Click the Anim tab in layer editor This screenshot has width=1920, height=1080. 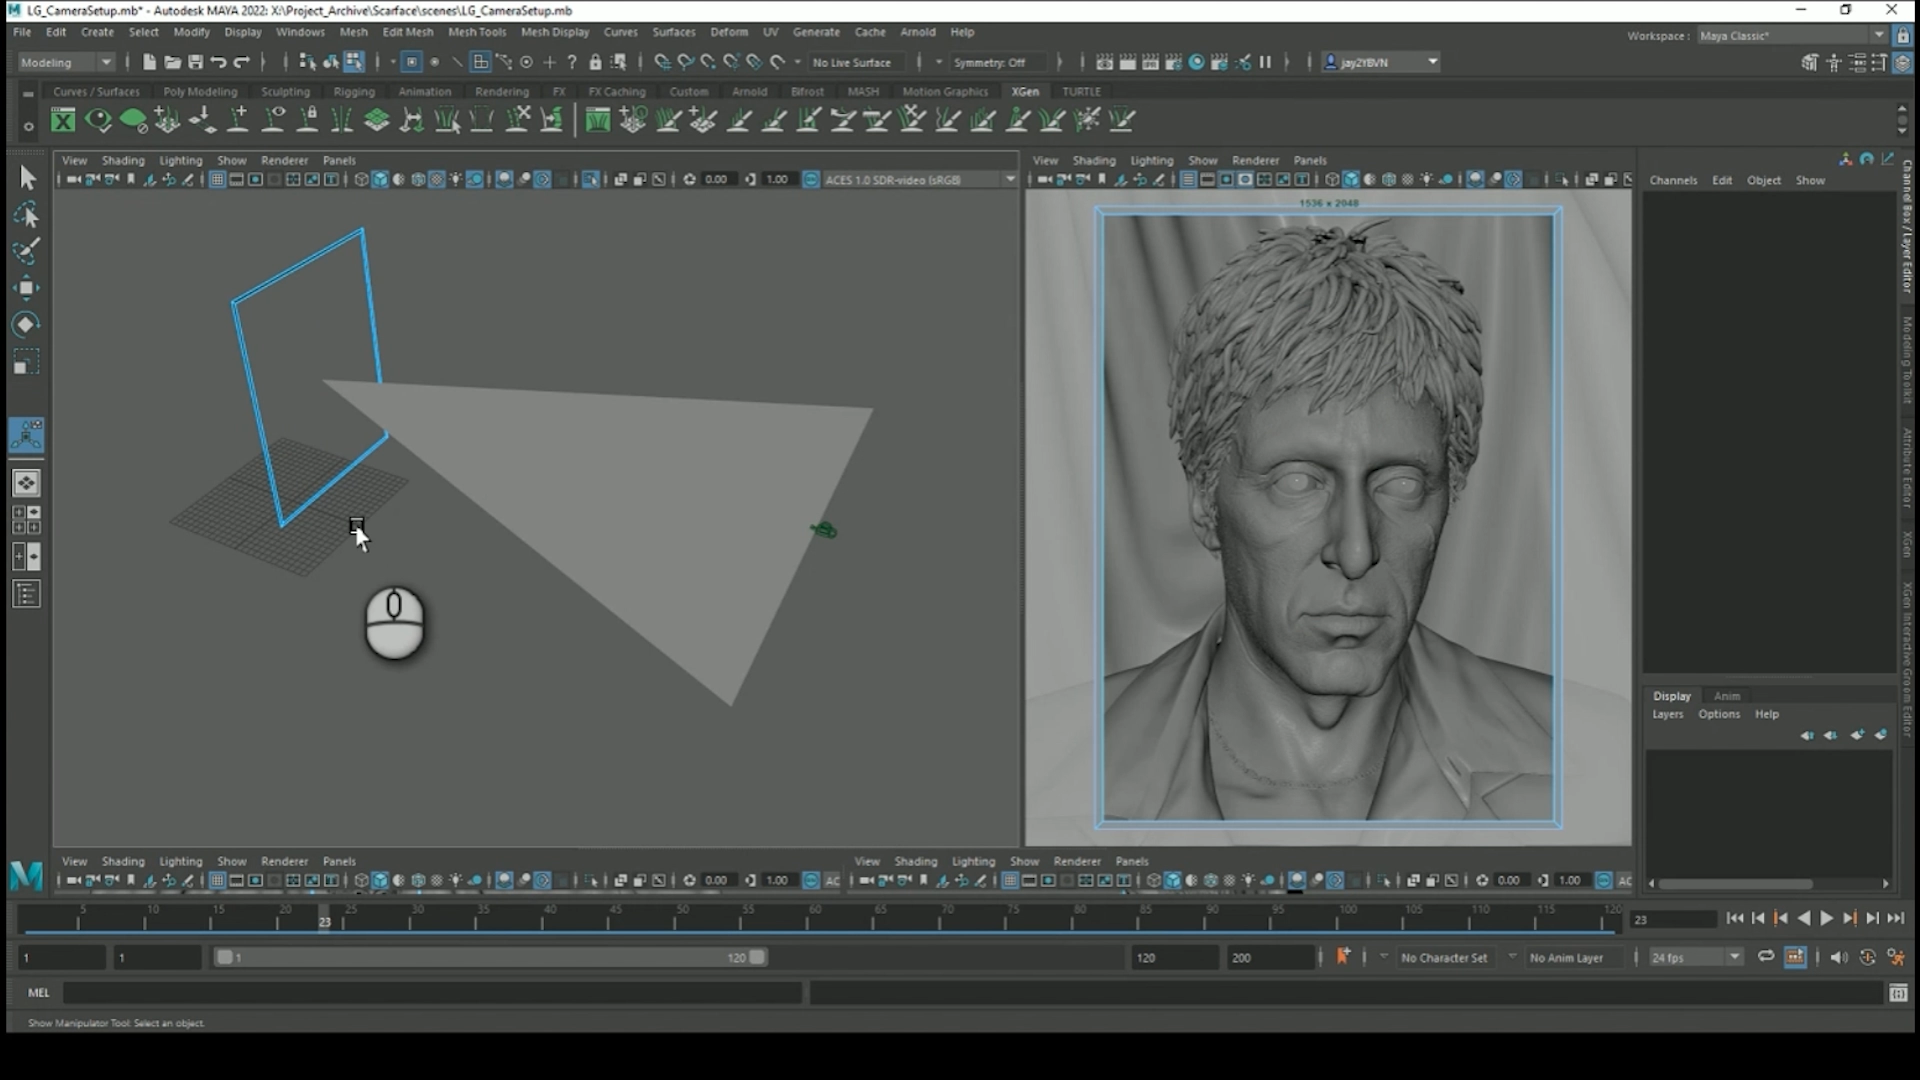click(x=1727, y=696)
